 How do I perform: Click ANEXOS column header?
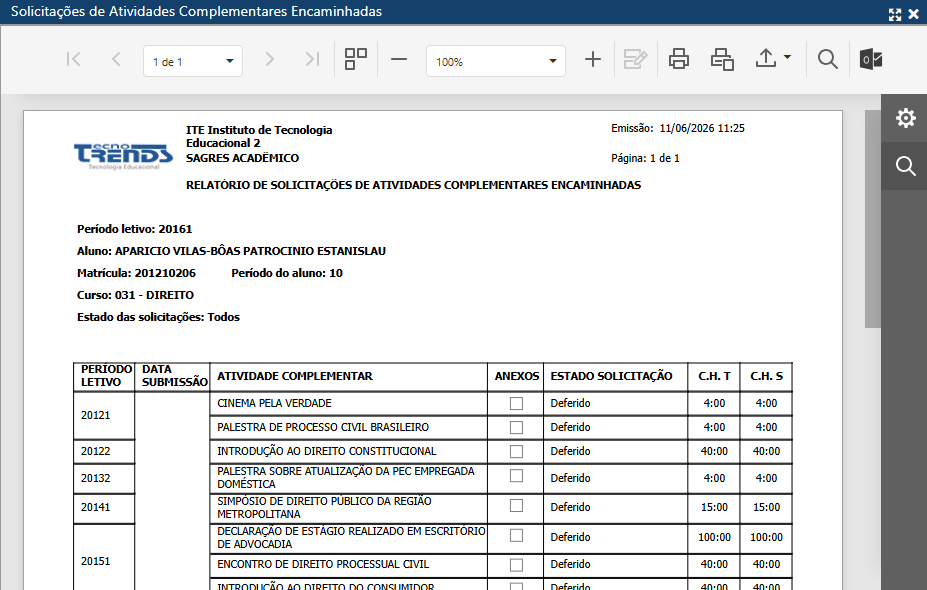pos(517,376)
